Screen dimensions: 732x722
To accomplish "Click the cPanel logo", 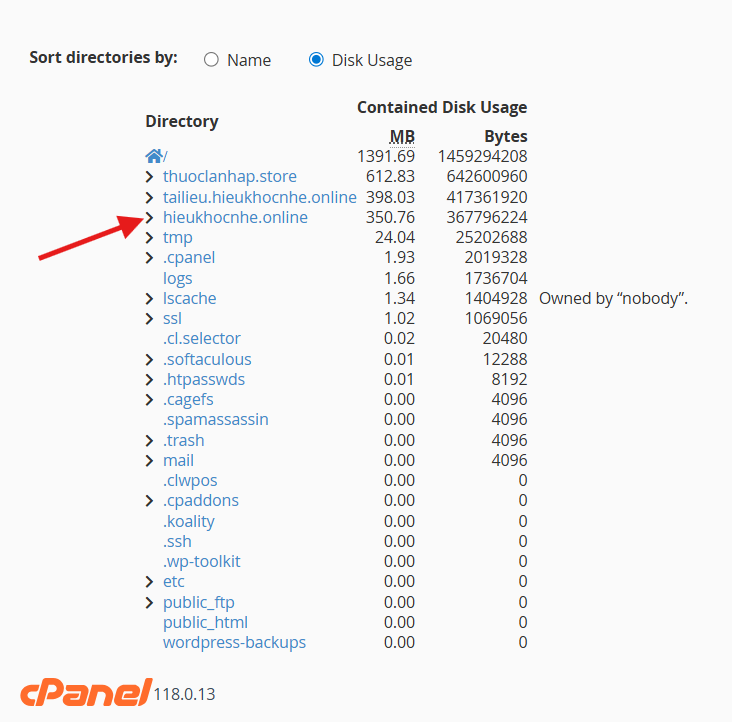I will pyautogui.click(x=84, y=692).
